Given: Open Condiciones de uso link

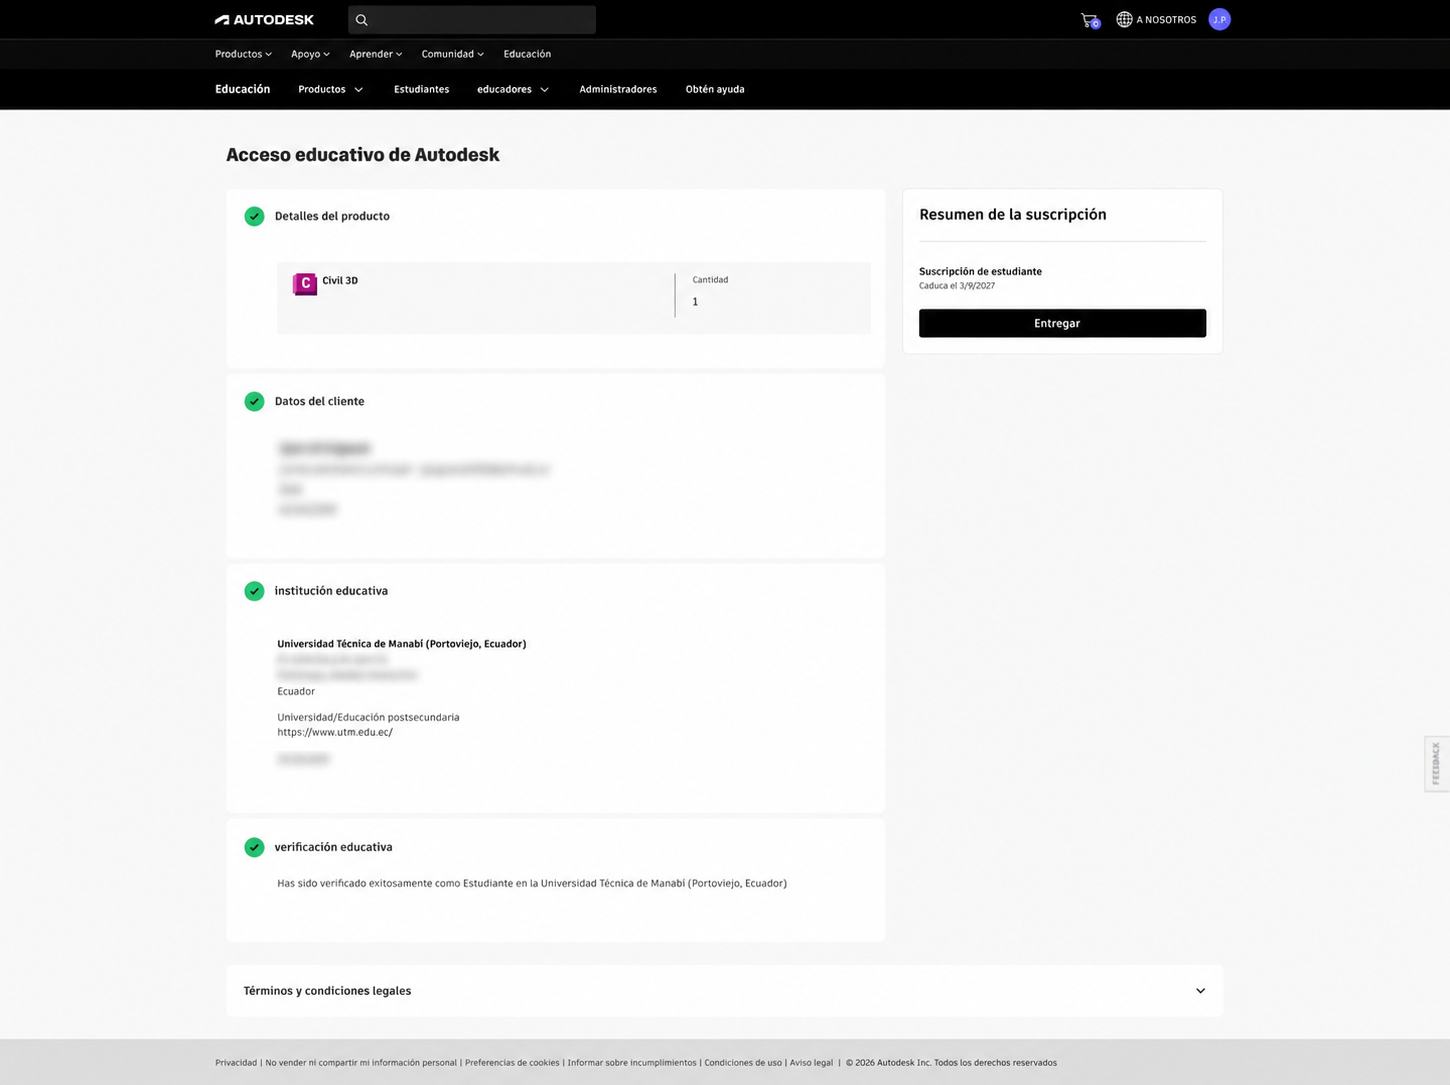Looking at the screenshot, I should click(x=743, y=1063).
